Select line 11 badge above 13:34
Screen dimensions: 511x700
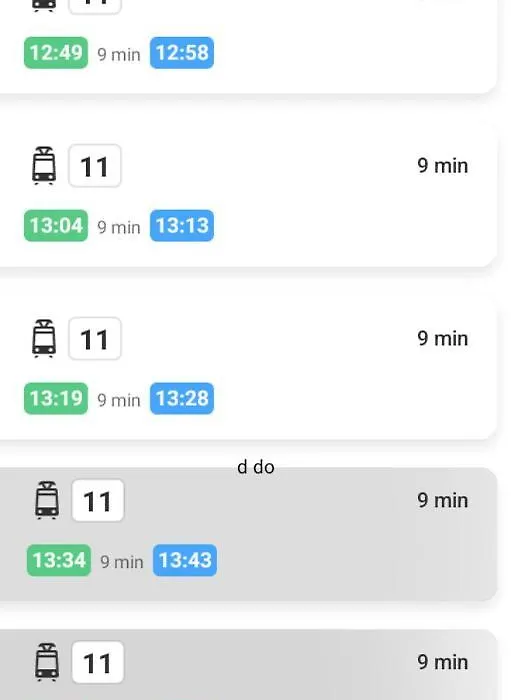pos(98,500)
